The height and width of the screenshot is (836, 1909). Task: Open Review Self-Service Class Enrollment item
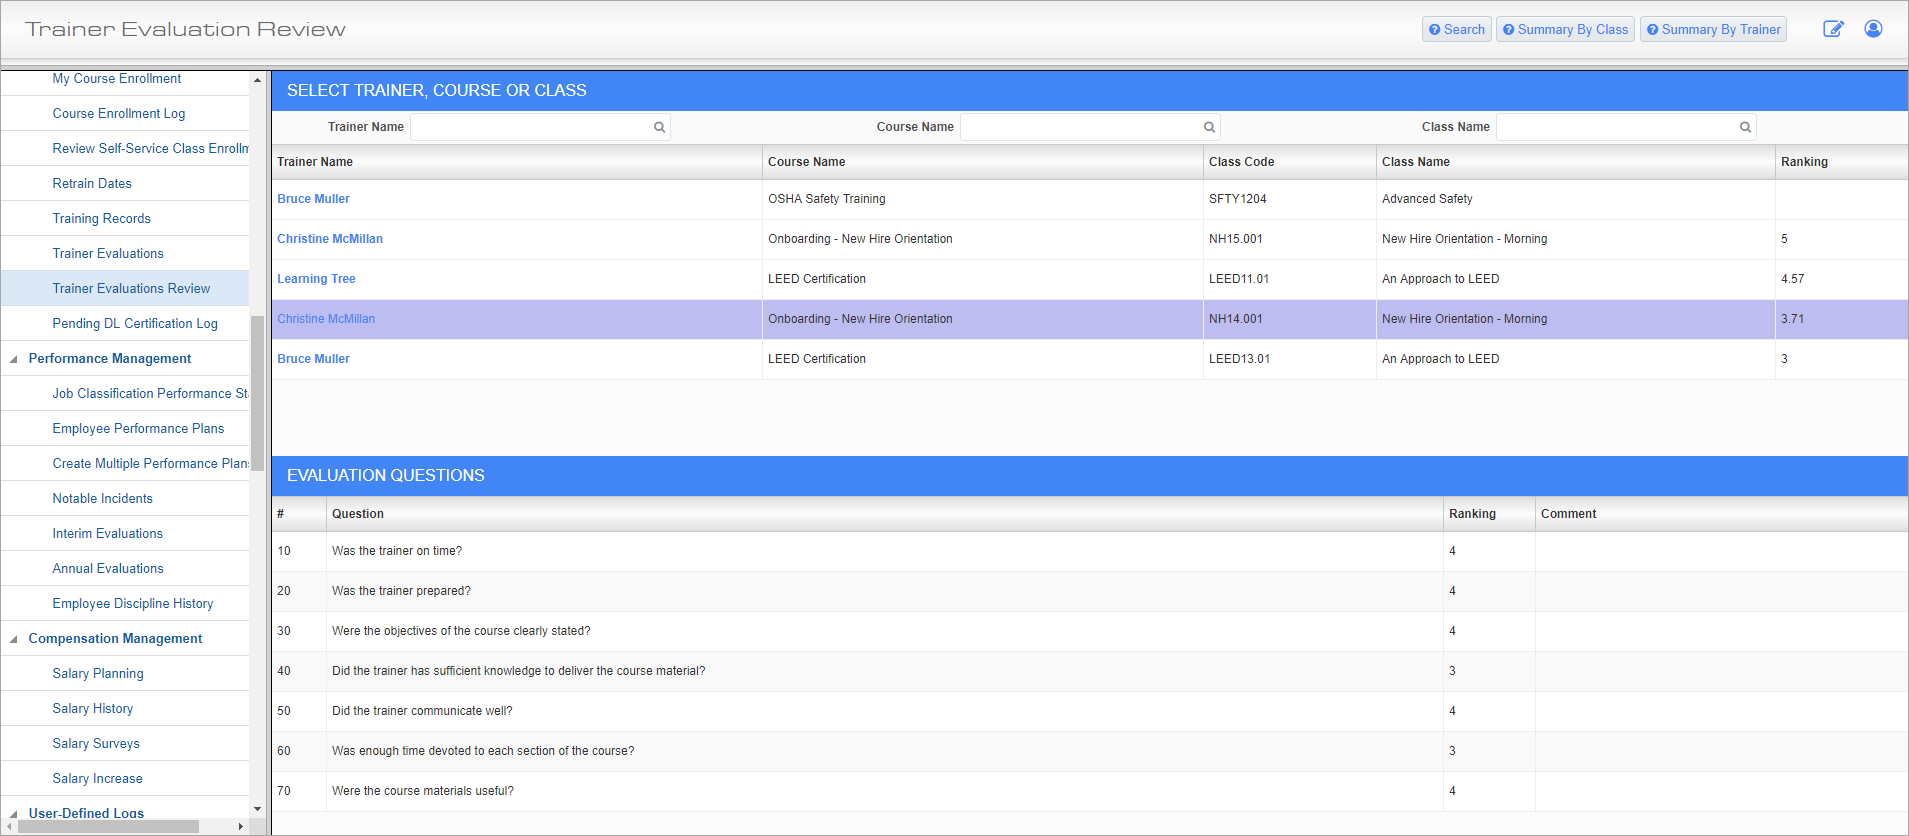pyautogui.click(x=150, y=149)
